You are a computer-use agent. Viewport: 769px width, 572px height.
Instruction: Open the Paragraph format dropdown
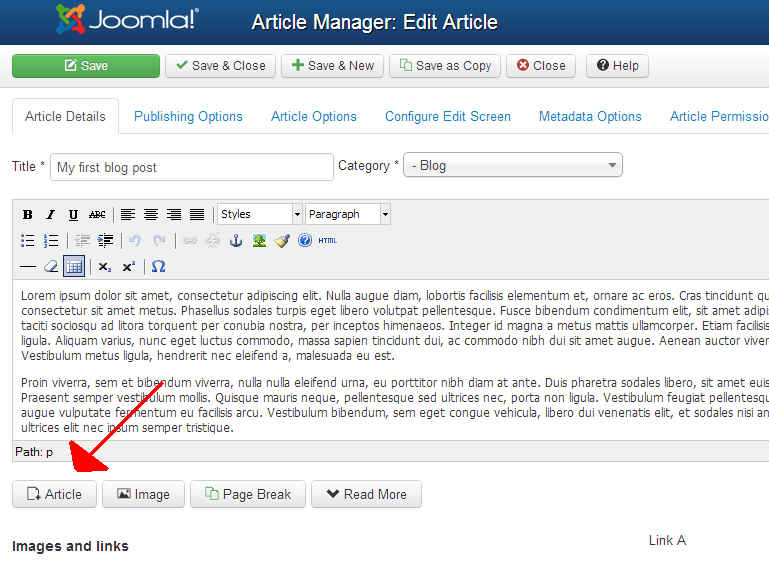pos(348,214)
